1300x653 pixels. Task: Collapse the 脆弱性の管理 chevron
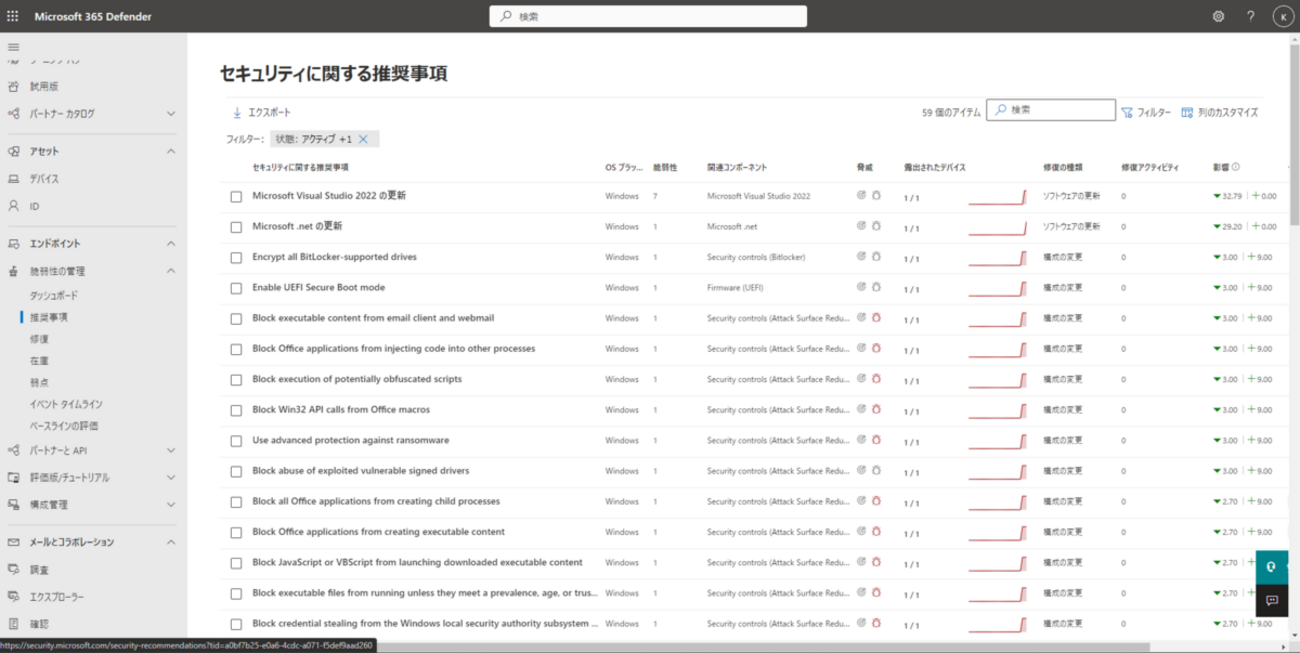(171, 271)
